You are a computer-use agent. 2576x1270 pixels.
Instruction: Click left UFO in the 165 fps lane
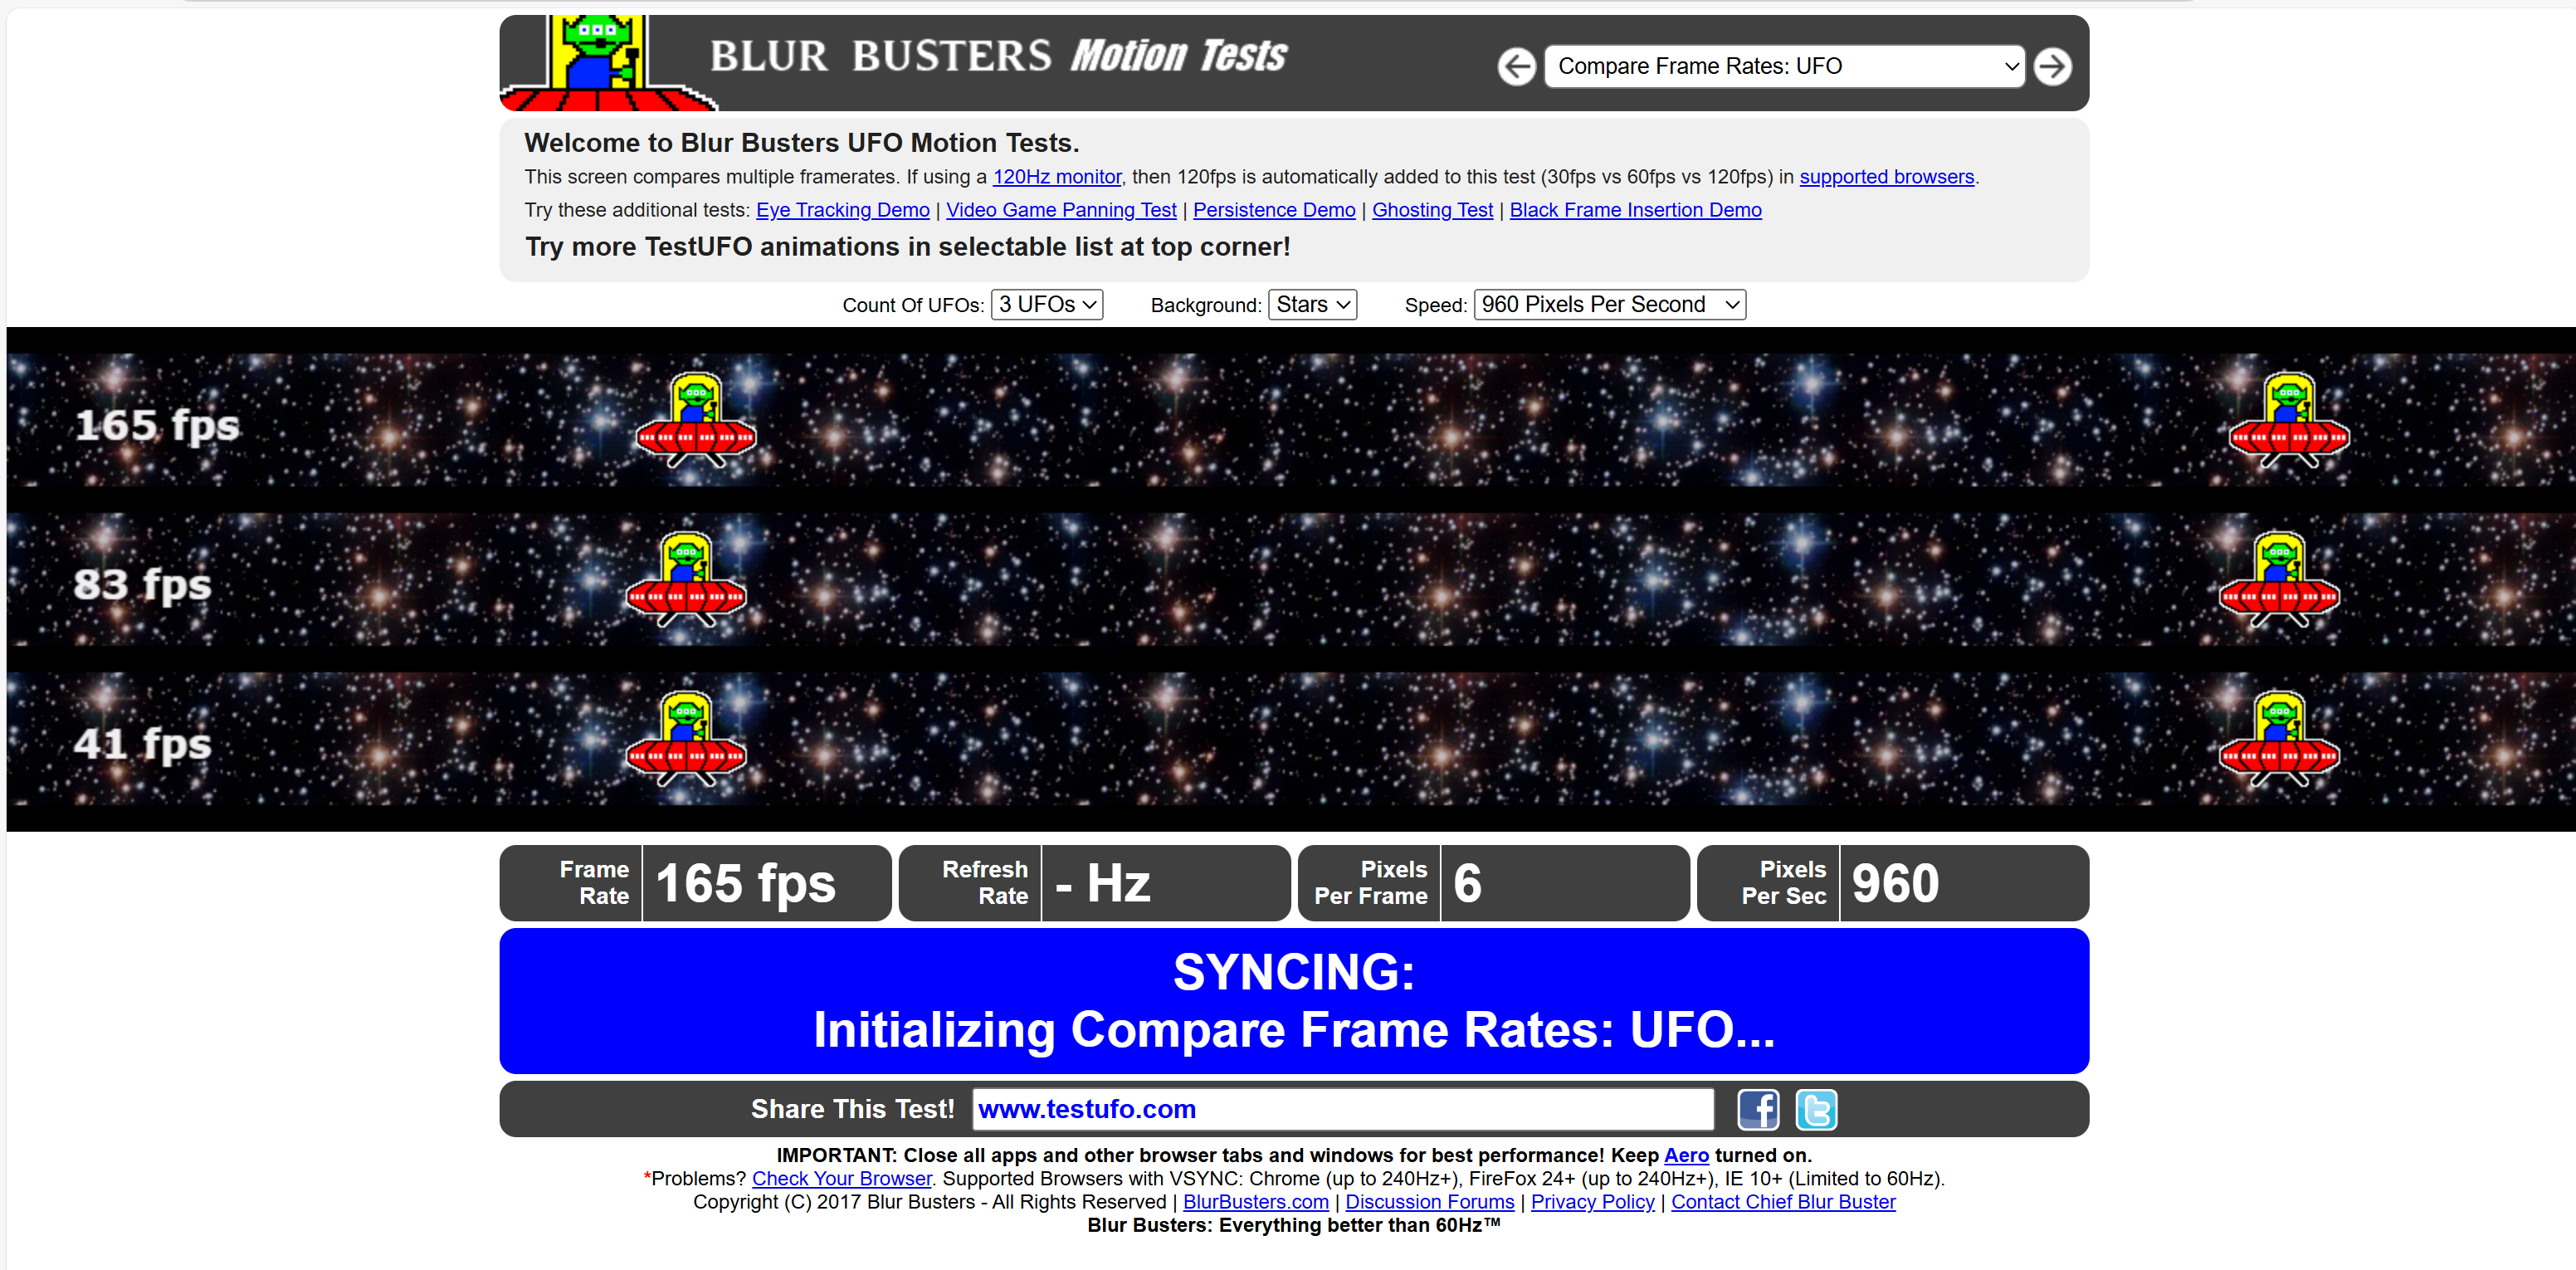(x=696, y=420)
